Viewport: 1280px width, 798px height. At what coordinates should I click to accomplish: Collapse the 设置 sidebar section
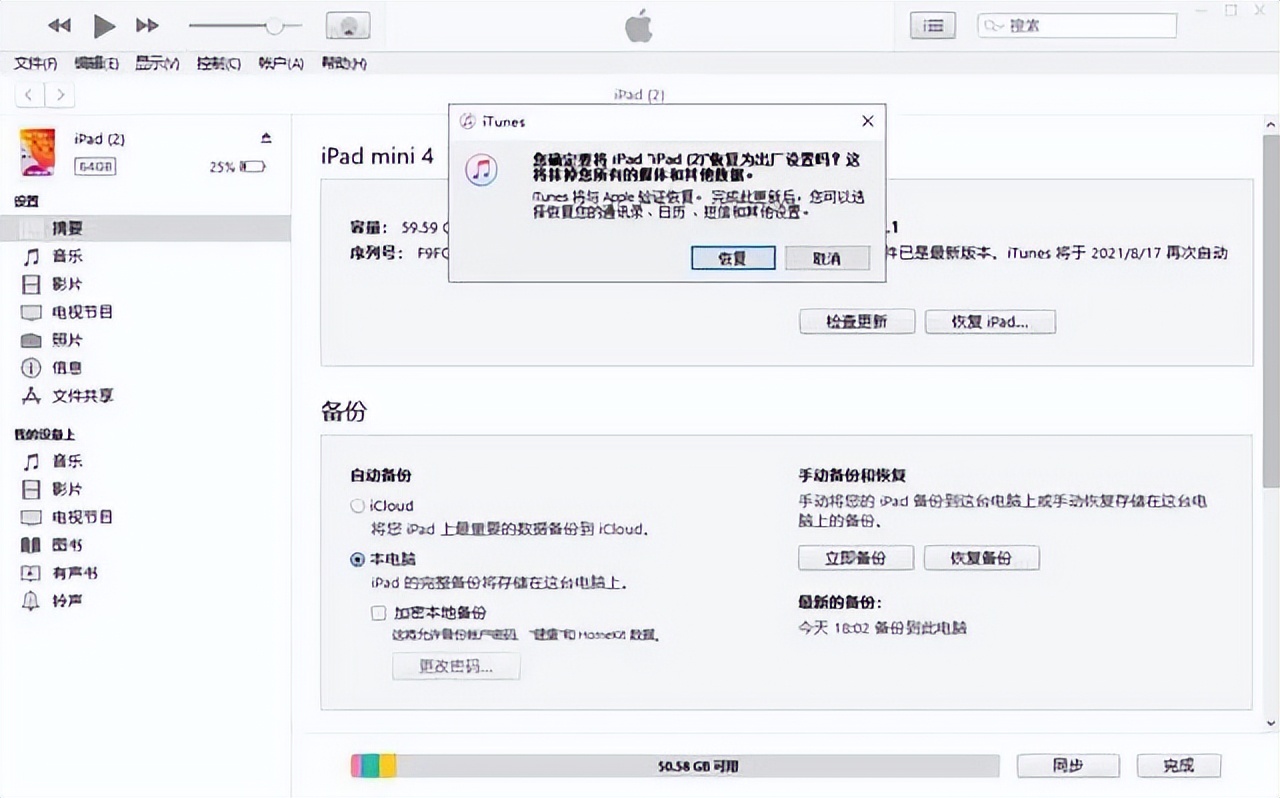27,201
